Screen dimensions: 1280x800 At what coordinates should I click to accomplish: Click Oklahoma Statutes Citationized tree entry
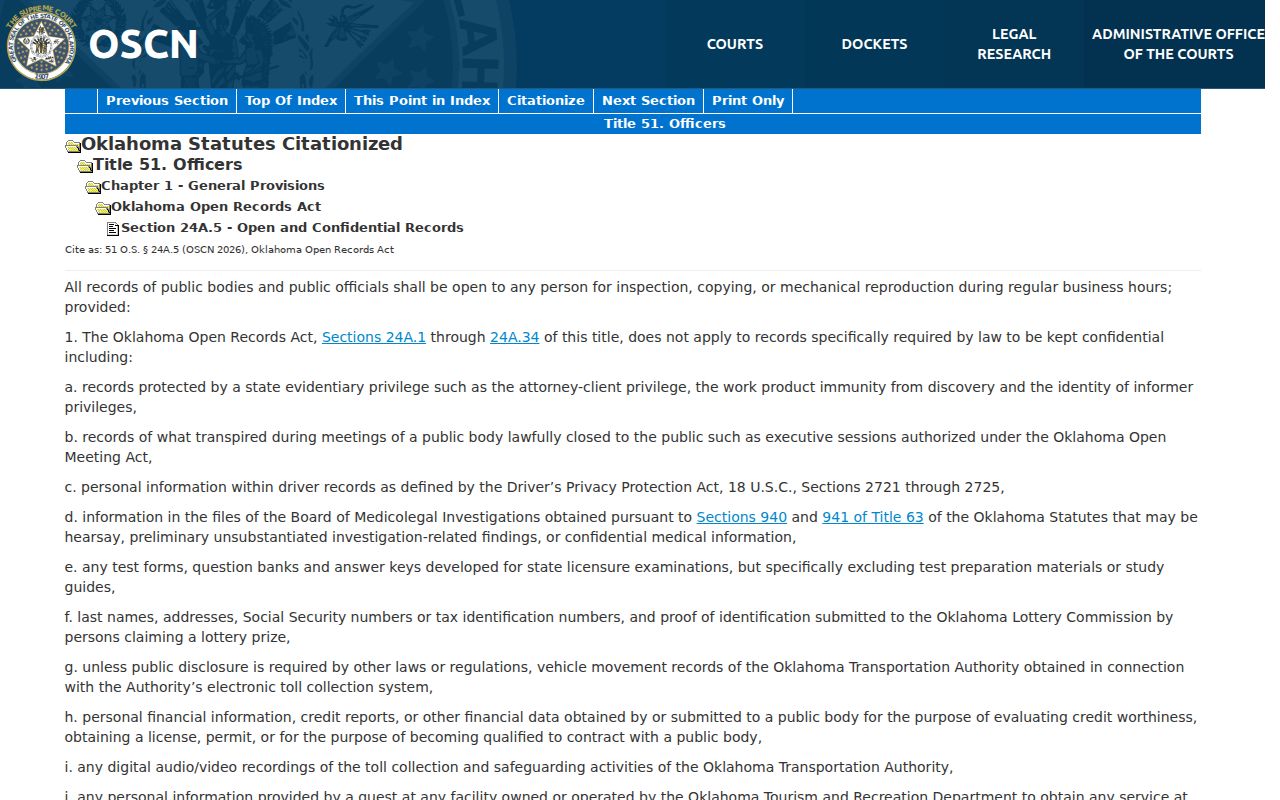(x=242, y=144)
